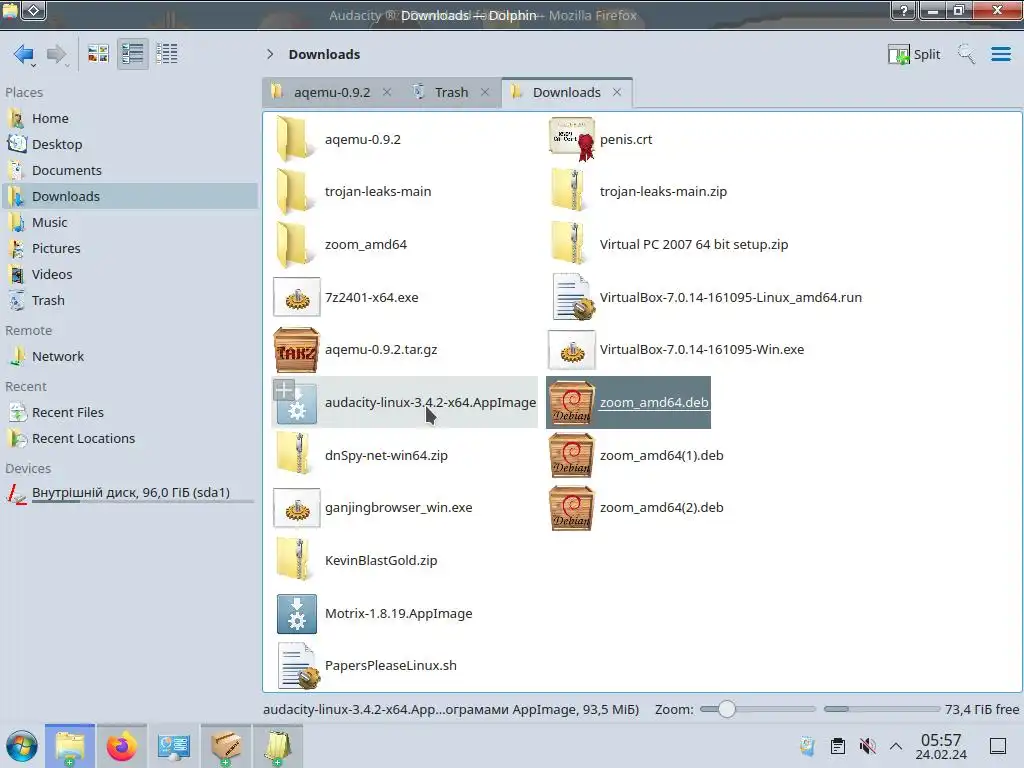This screenshot has height=768, width=1024.
Task: Open Network under Remote
Action: (57, 357)
